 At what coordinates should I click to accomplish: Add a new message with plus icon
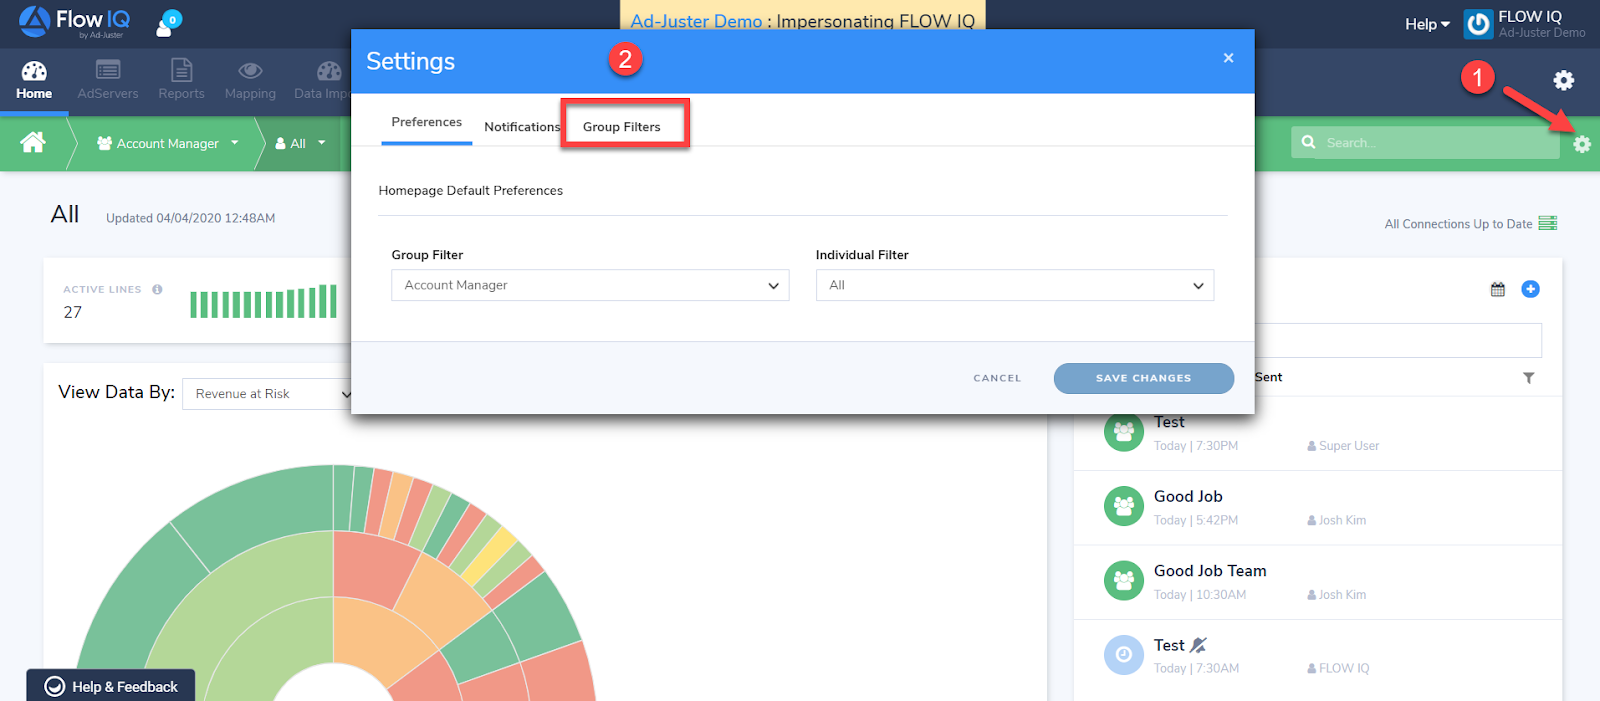[x=1530, y=289]
